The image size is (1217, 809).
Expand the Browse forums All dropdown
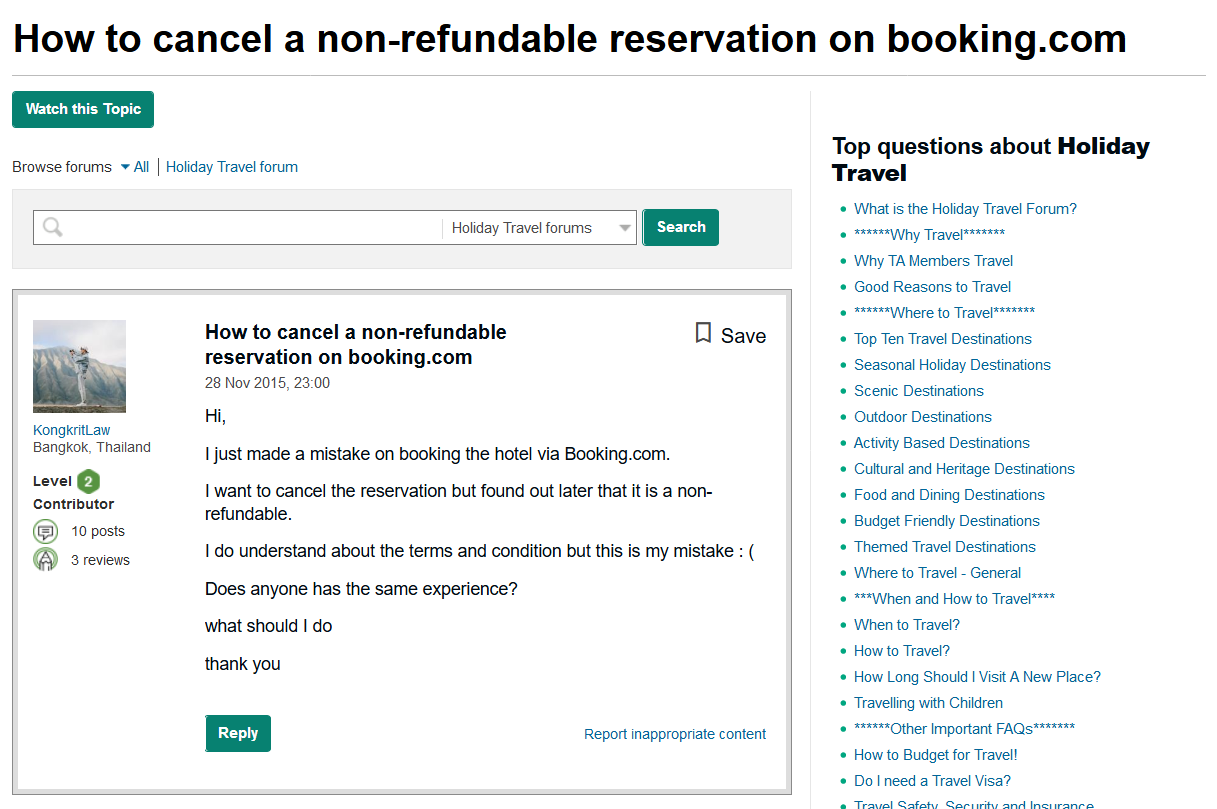(135, 167)
